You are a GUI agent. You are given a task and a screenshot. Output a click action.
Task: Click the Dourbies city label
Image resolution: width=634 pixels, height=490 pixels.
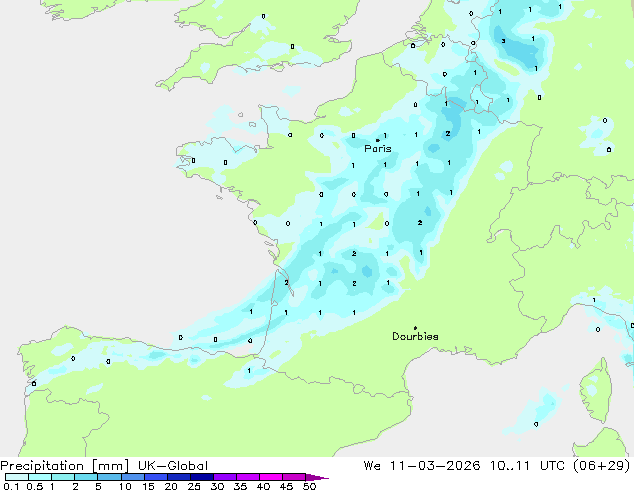point(415,336)
